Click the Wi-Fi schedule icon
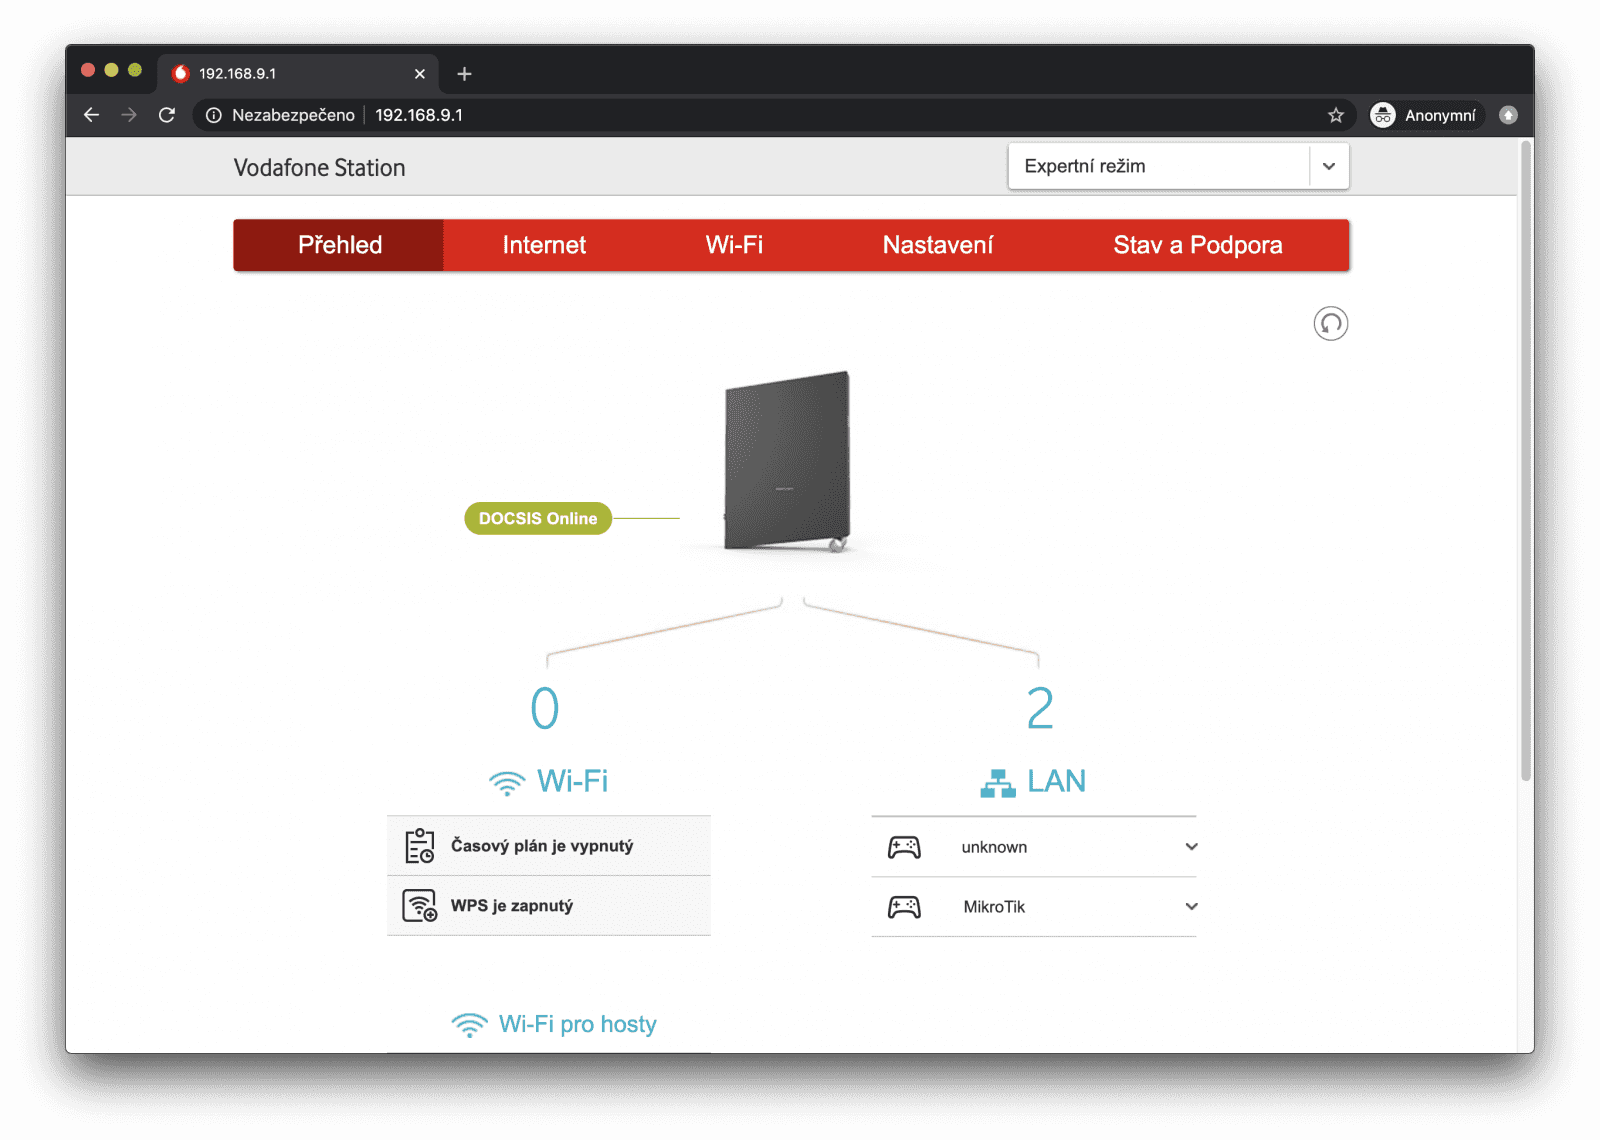The height and width of the screenshot is (1140, 1600). (419, 846)
